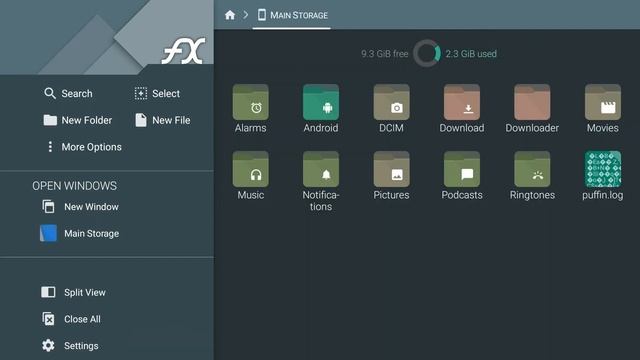
Task: Create a New Folder
Action: pyautogui.click(x=78, y=120)
